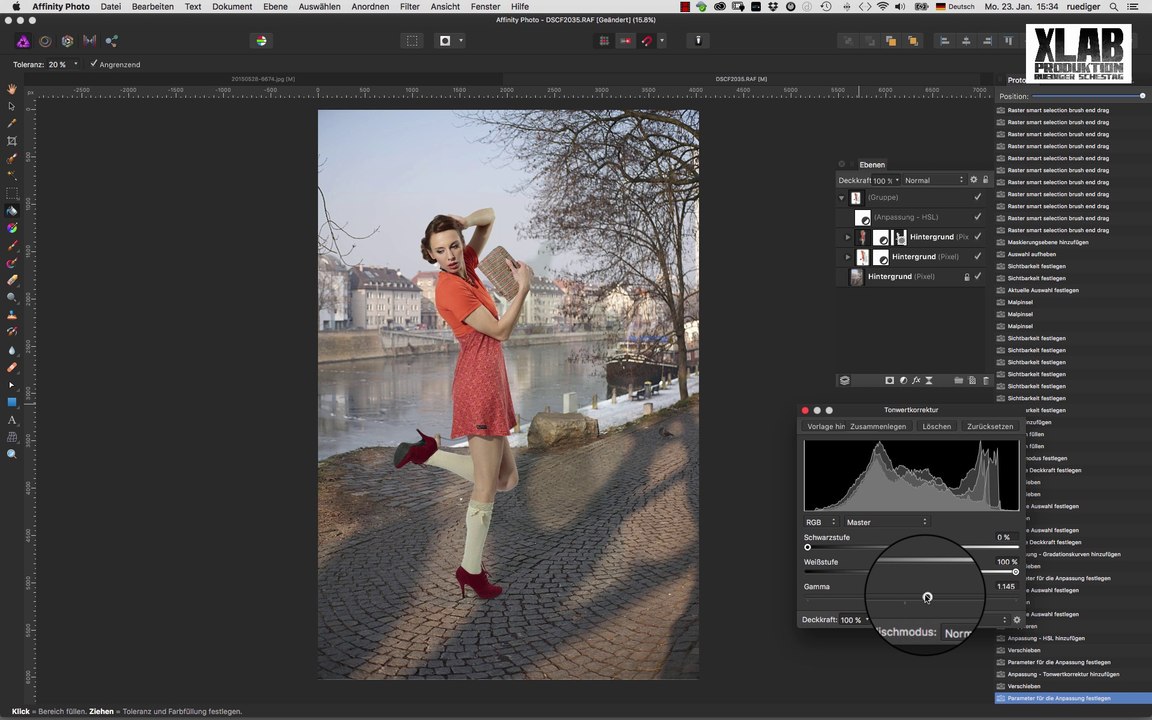Toggle visibility of the Anpassung - HSL layer
The height and width of the screenshot is (720, 1152).
977,217
